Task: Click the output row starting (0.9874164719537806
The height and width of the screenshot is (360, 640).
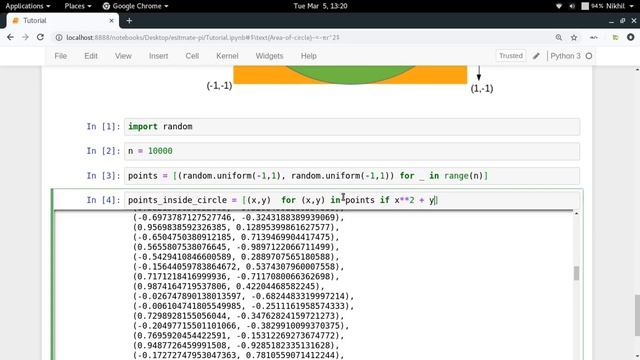Action: (229, 286)
